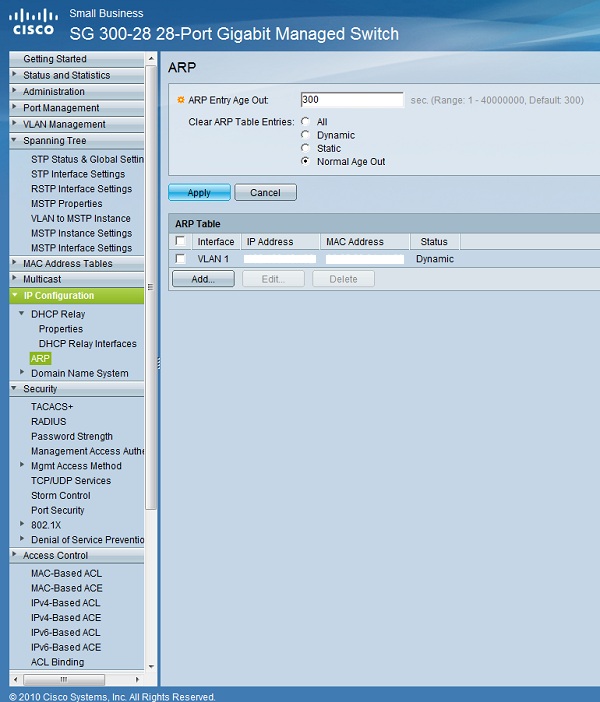
Task: Choose Normal Age Out radio button
Action: [305, 161]
